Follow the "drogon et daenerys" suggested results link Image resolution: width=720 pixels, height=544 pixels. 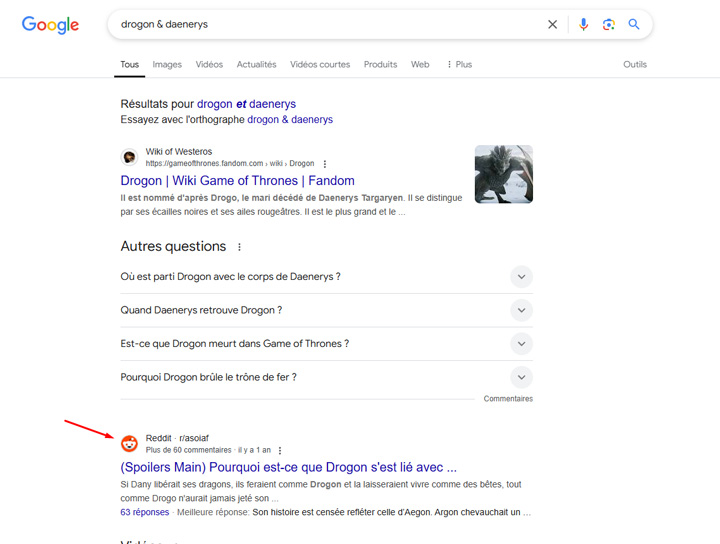246,104
